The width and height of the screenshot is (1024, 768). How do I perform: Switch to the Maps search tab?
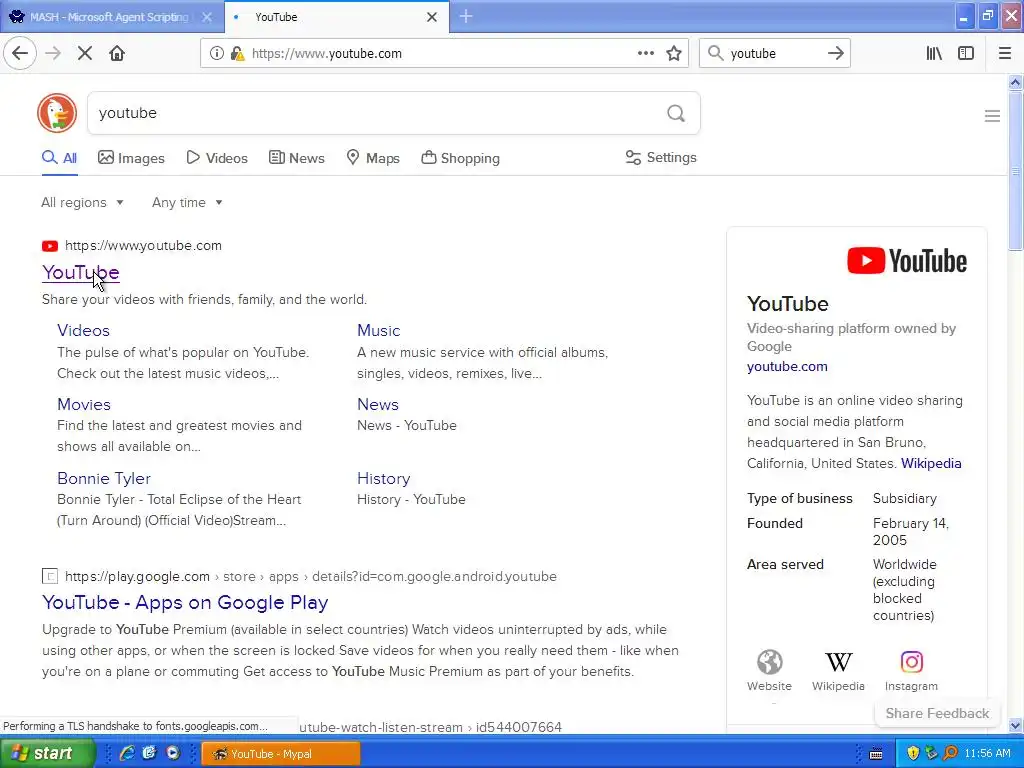(x=373, y=158)
